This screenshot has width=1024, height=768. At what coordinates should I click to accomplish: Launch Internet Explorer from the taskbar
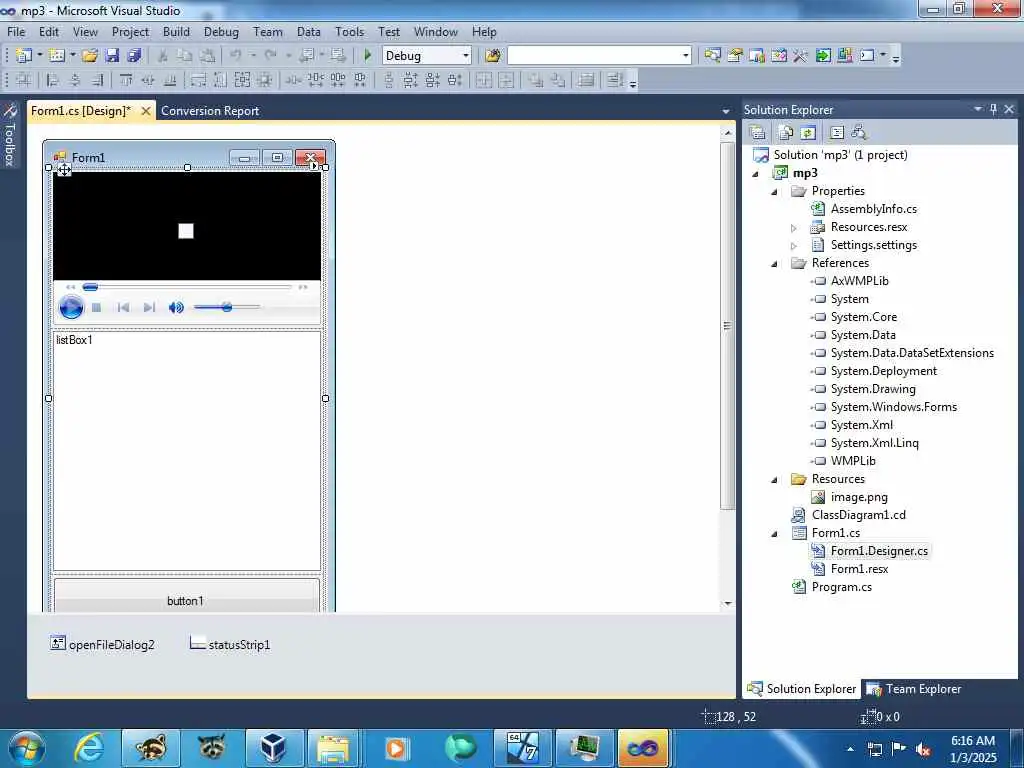[89, 748]
